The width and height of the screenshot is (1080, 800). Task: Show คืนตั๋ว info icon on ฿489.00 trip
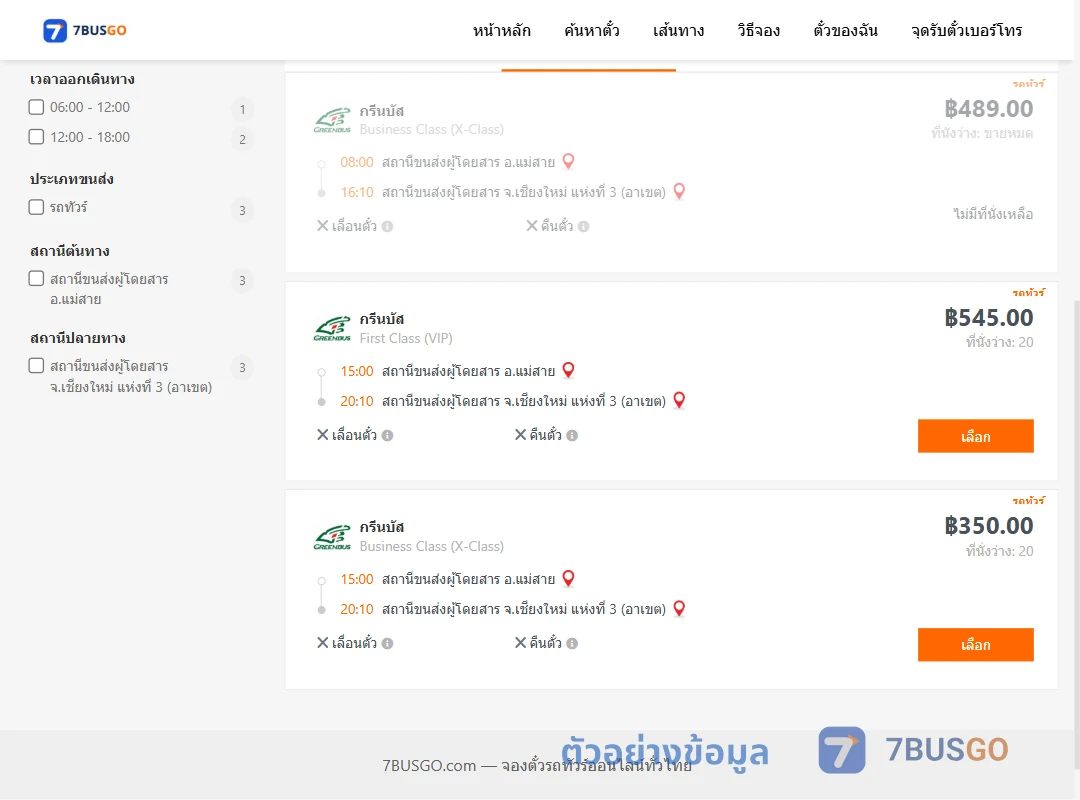[583, 226]
